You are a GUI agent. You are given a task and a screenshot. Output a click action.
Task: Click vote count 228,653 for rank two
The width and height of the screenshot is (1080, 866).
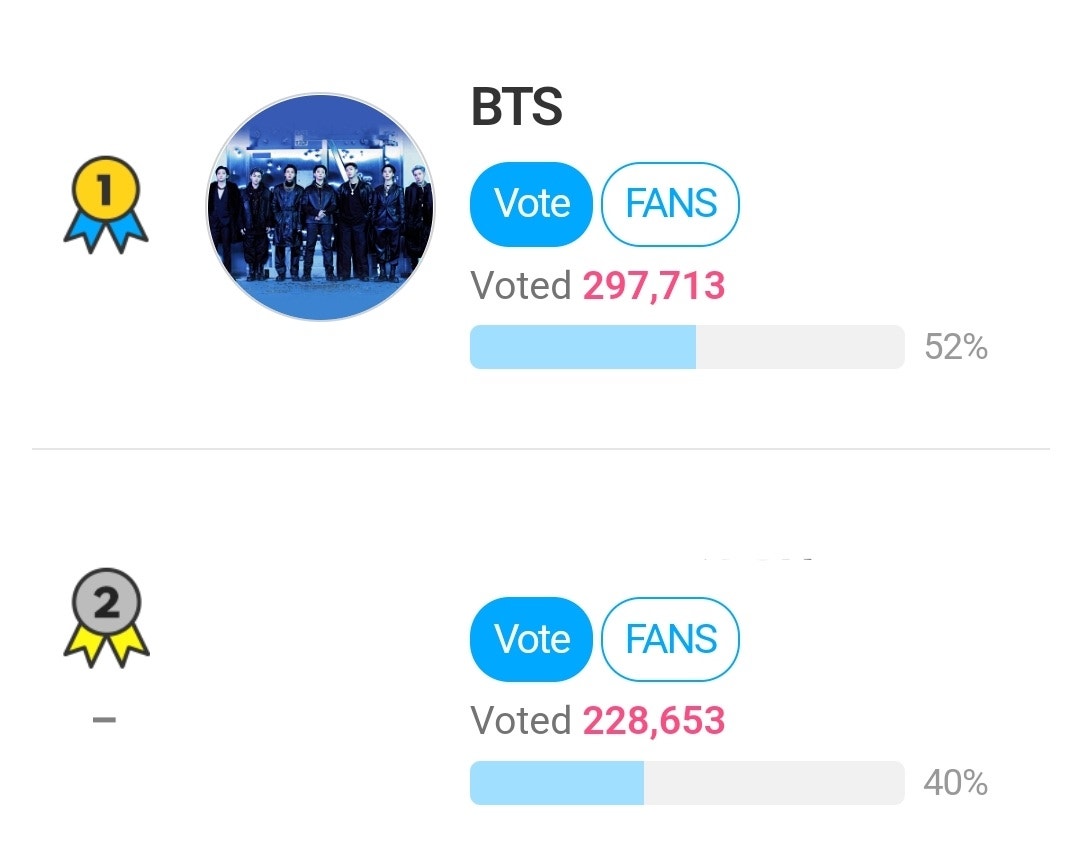click(653, 721)
